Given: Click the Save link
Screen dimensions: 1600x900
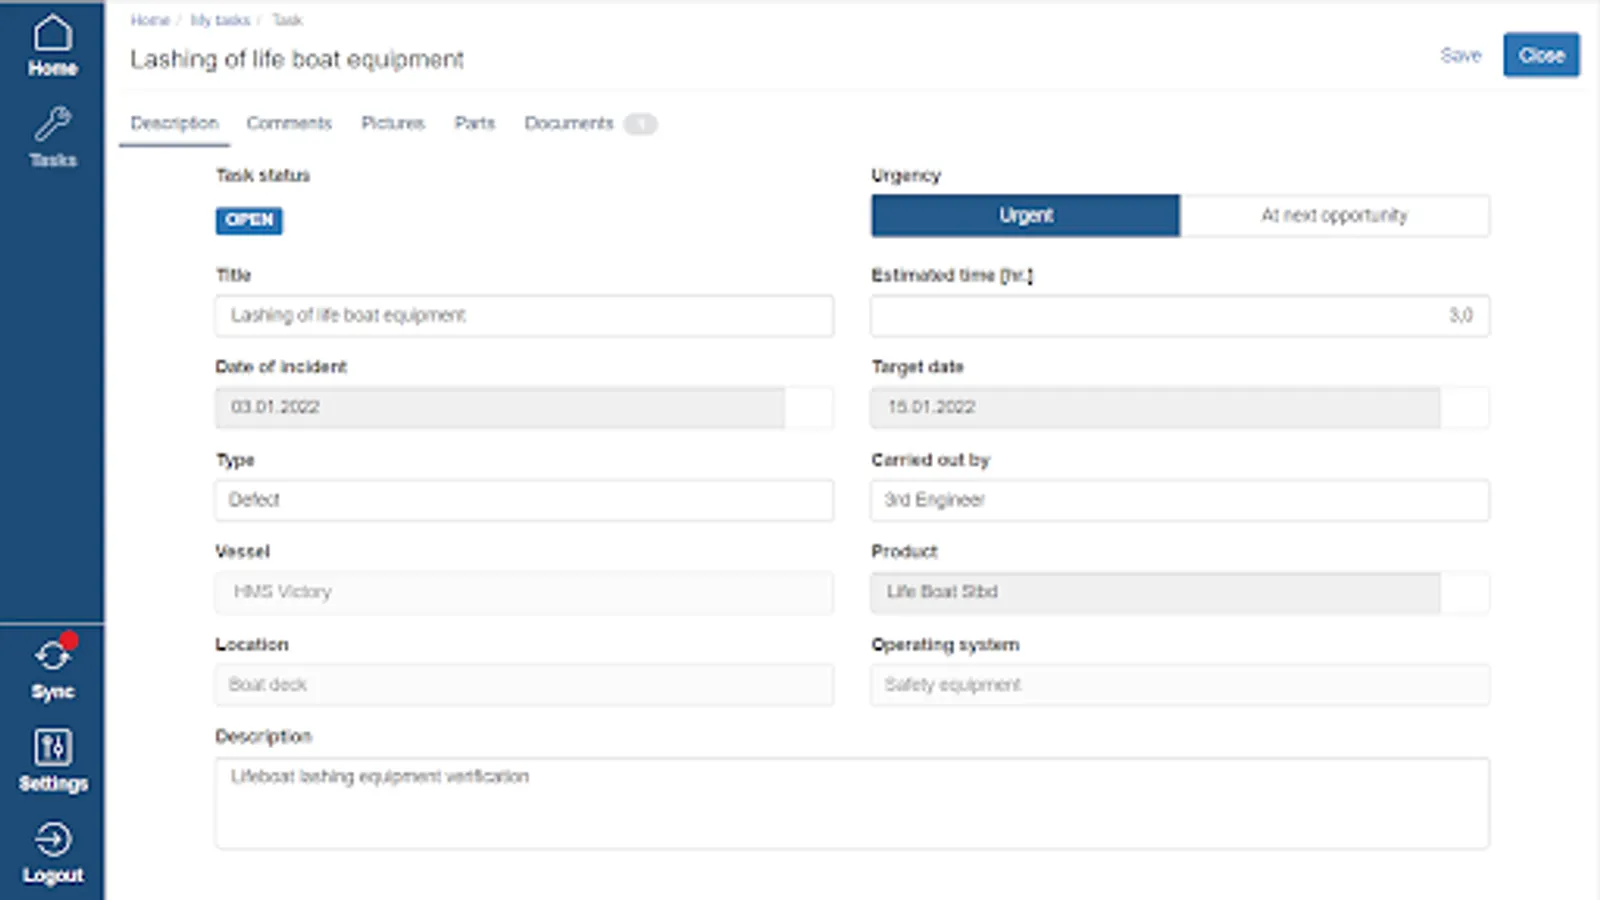Looking at the screenshot, I should (x=1460, y=56).
